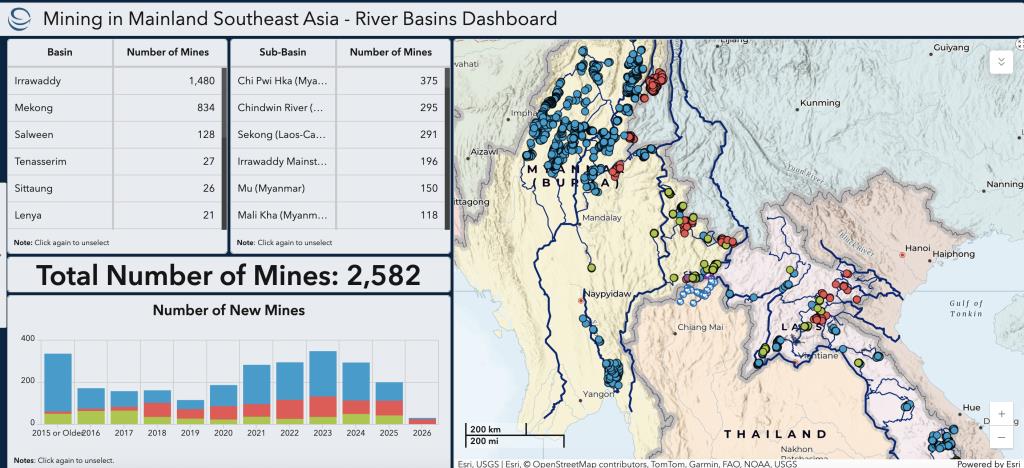Click the Hanoi label on the map
The height and width of the screenshot is (468, 1024).
916,248
